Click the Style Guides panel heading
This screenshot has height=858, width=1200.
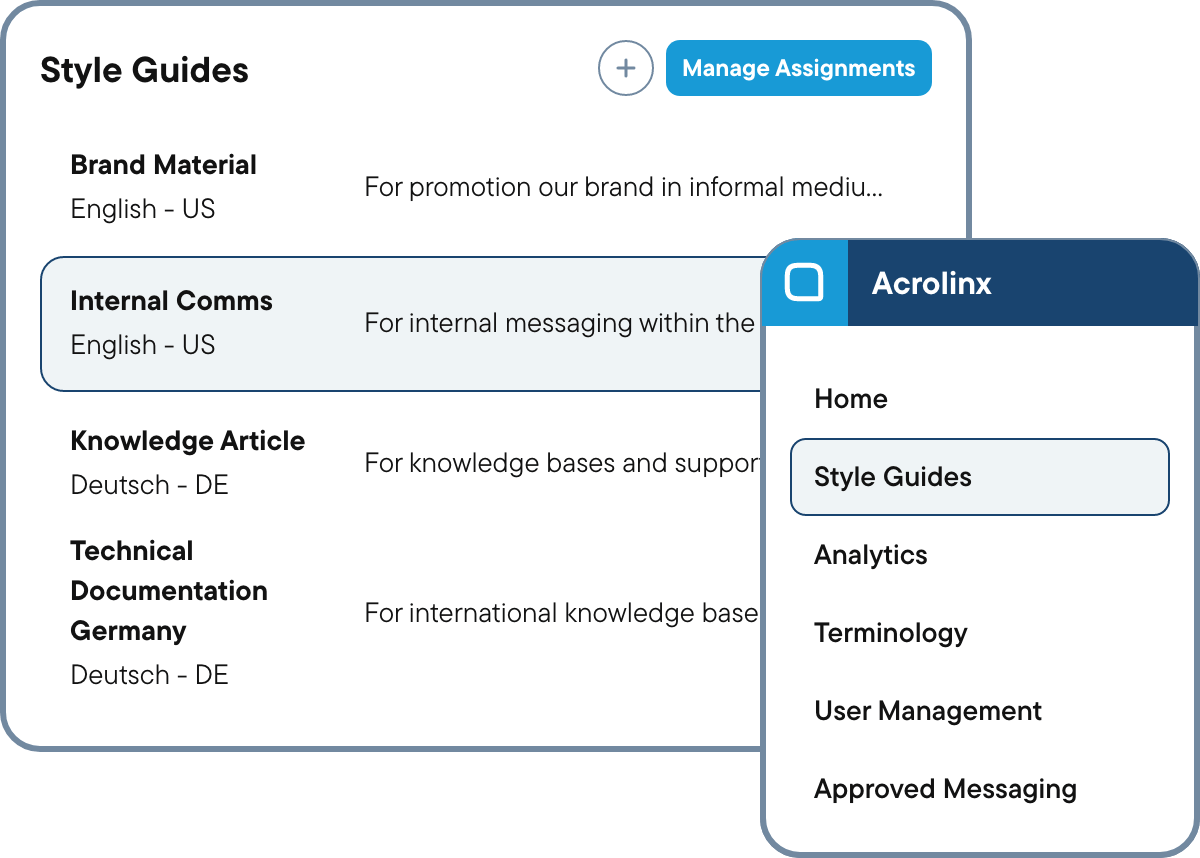point(144,71)
